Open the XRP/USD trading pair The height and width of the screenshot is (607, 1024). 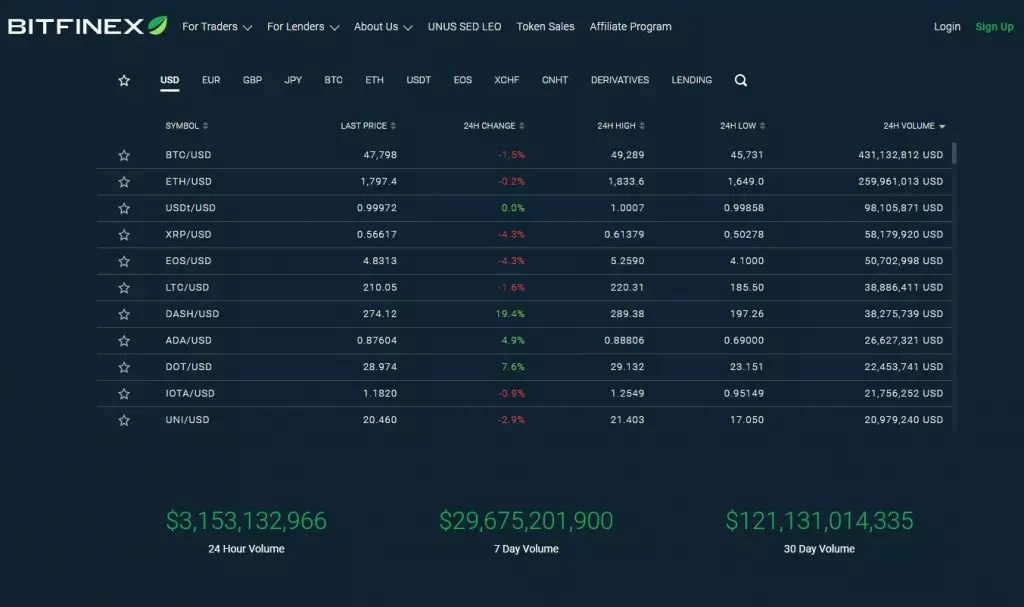(x=188, y=235)
